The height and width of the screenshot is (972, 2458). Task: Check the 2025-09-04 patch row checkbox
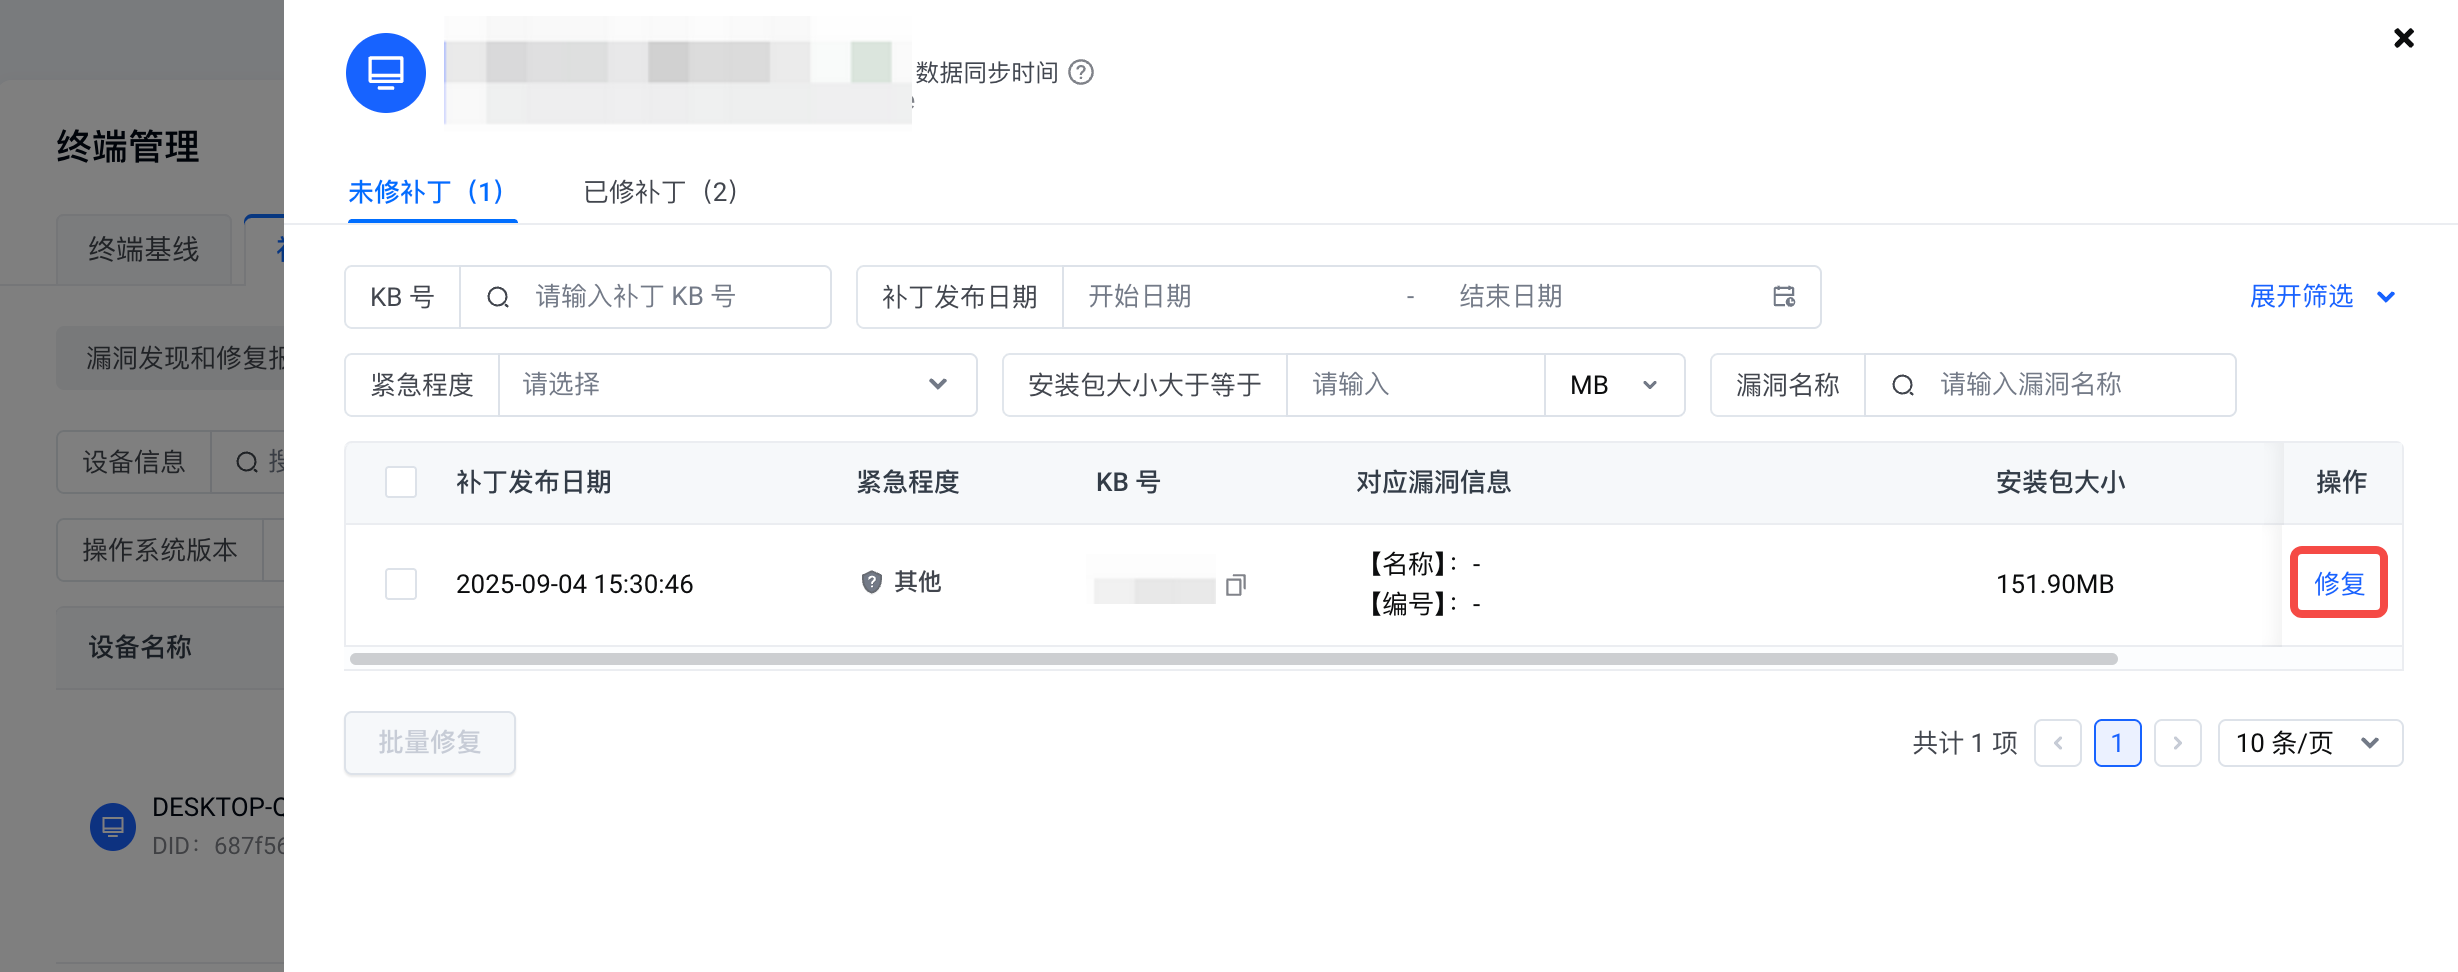click(400, 583)
